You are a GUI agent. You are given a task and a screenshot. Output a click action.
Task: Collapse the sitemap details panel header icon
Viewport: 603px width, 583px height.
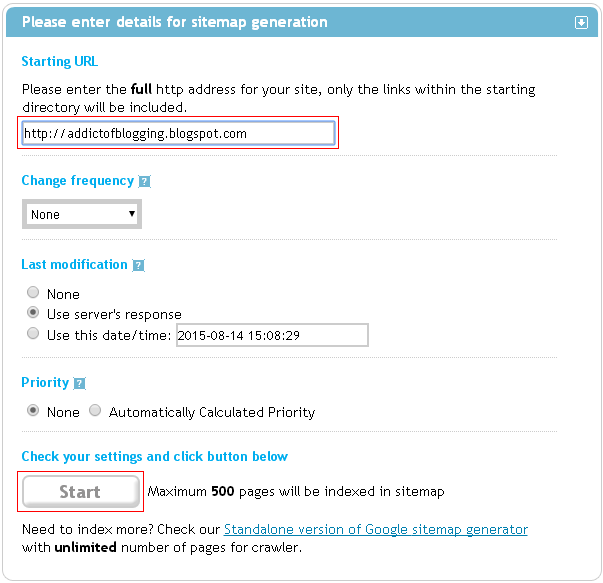[581, 22]
